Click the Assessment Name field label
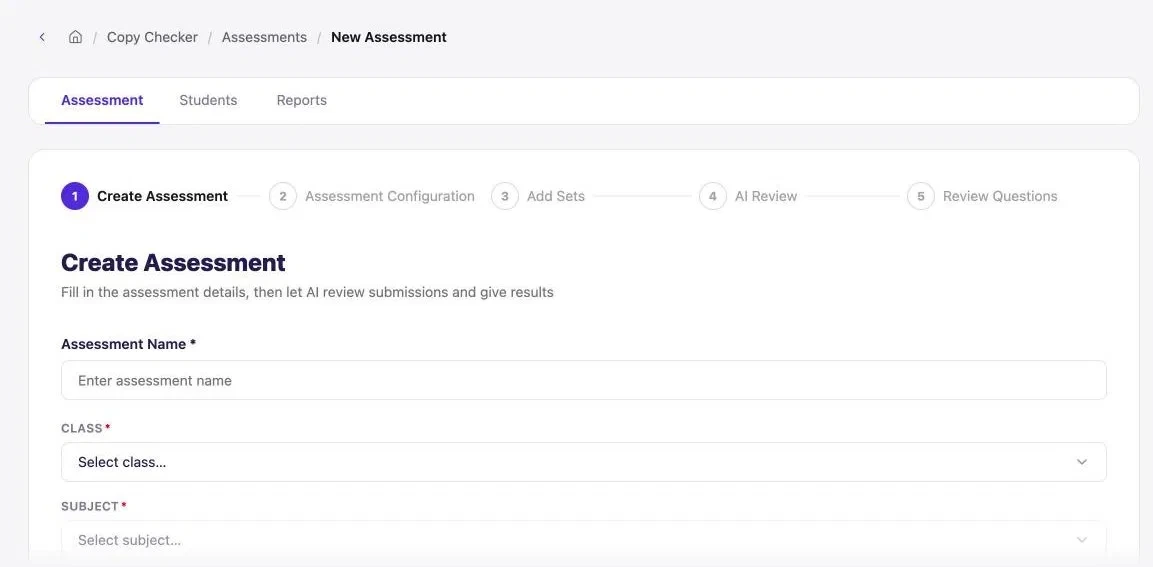Screen dimensions: 1153x567 coord(129,344)
